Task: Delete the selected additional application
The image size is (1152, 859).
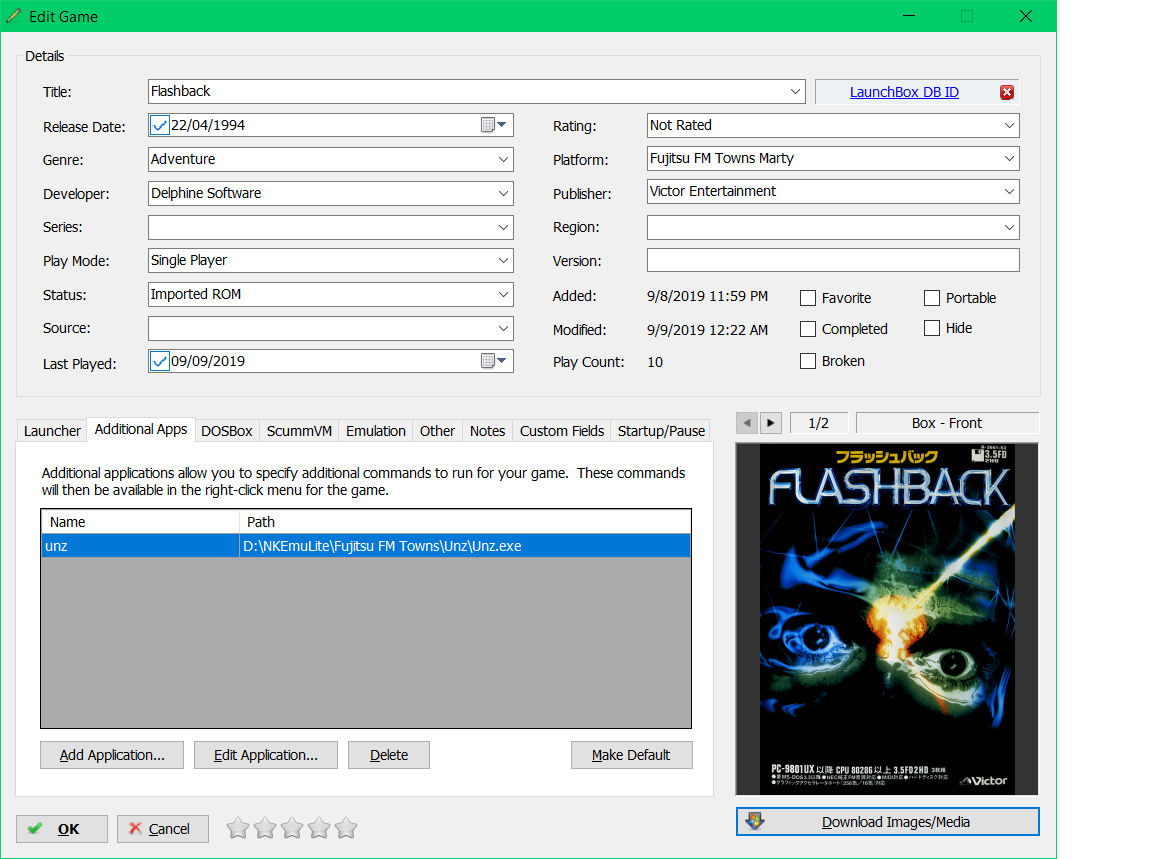Action: pos(389,755)
